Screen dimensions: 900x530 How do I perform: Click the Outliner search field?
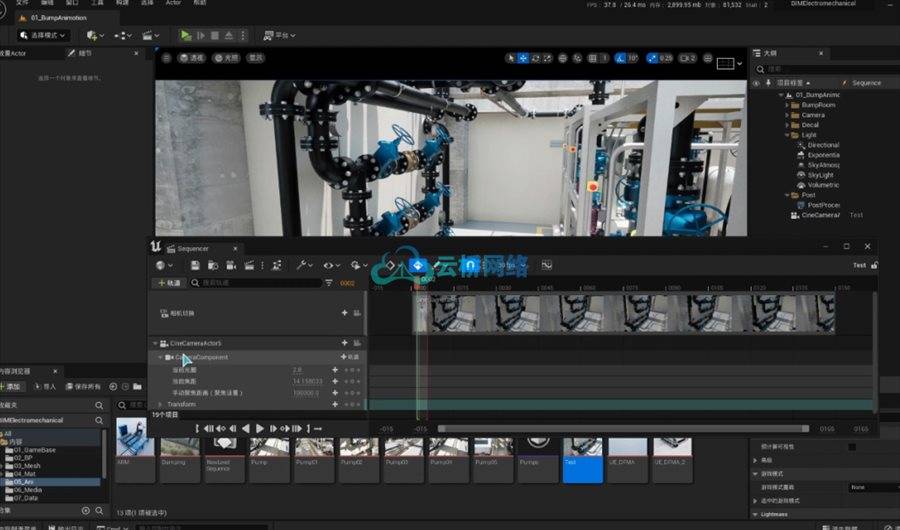coord(829,69)
